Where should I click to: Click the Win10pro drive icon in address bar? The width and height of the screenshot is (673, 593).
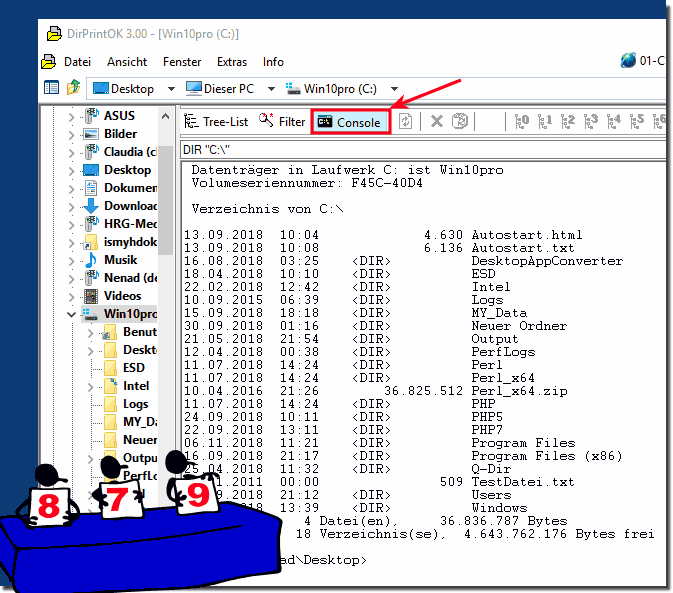click(293, 89)
